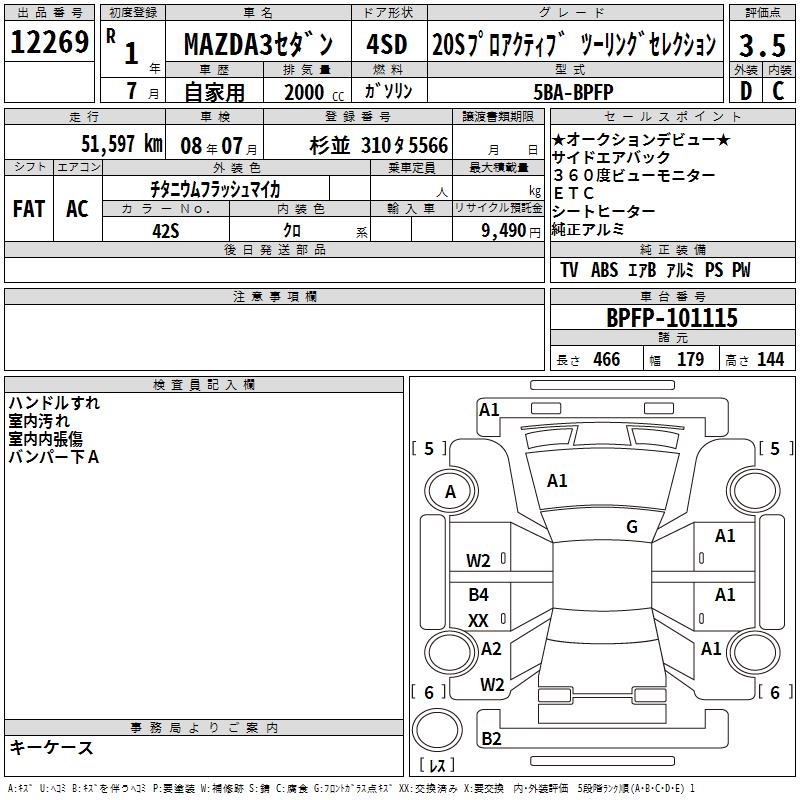This screenshot has height=800, width=800.
Task: Click displacement value "2000 cc"
Action: [314, 92]
